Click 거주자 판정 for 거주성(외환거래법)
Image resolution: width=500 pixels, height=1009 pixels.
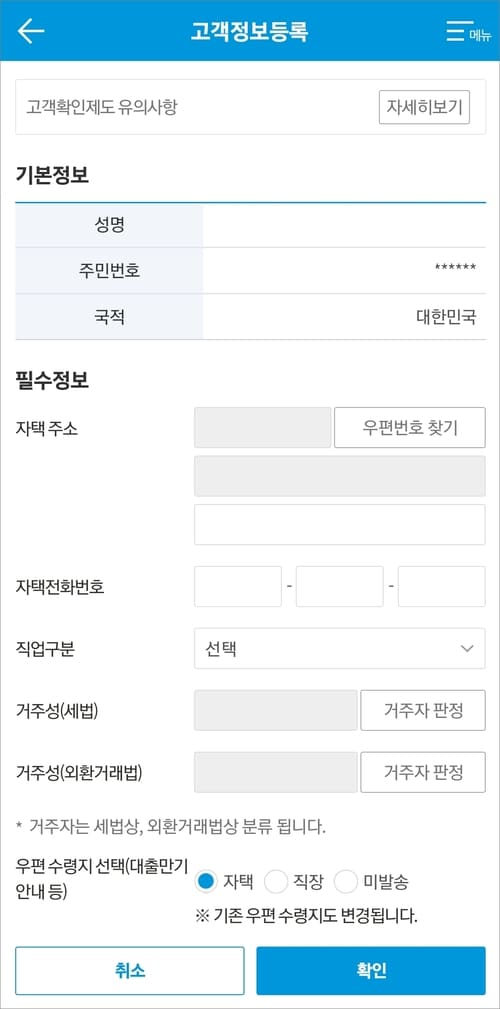(x=423, y=772)
